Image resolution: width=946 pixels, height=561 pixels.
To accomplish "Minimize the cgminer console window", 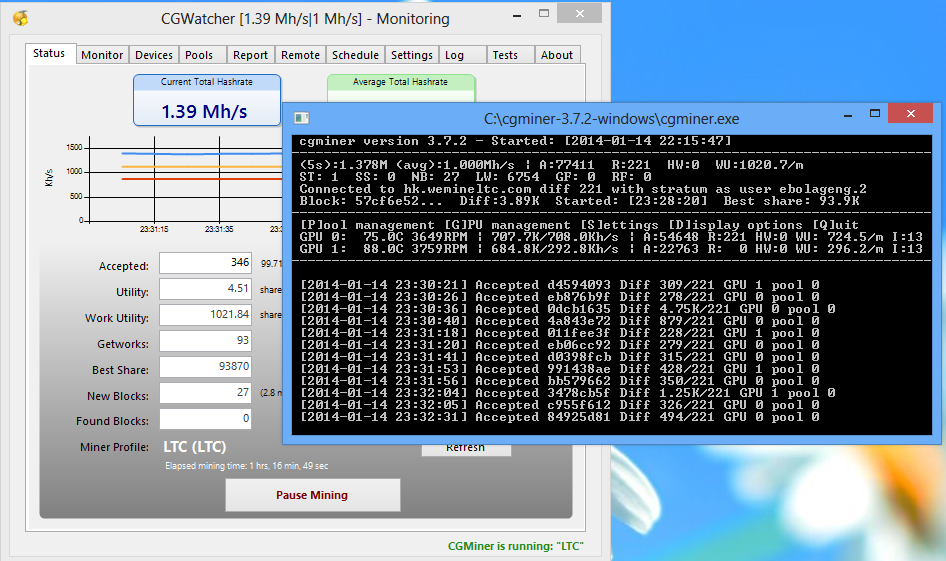I will tap(848, 115).
